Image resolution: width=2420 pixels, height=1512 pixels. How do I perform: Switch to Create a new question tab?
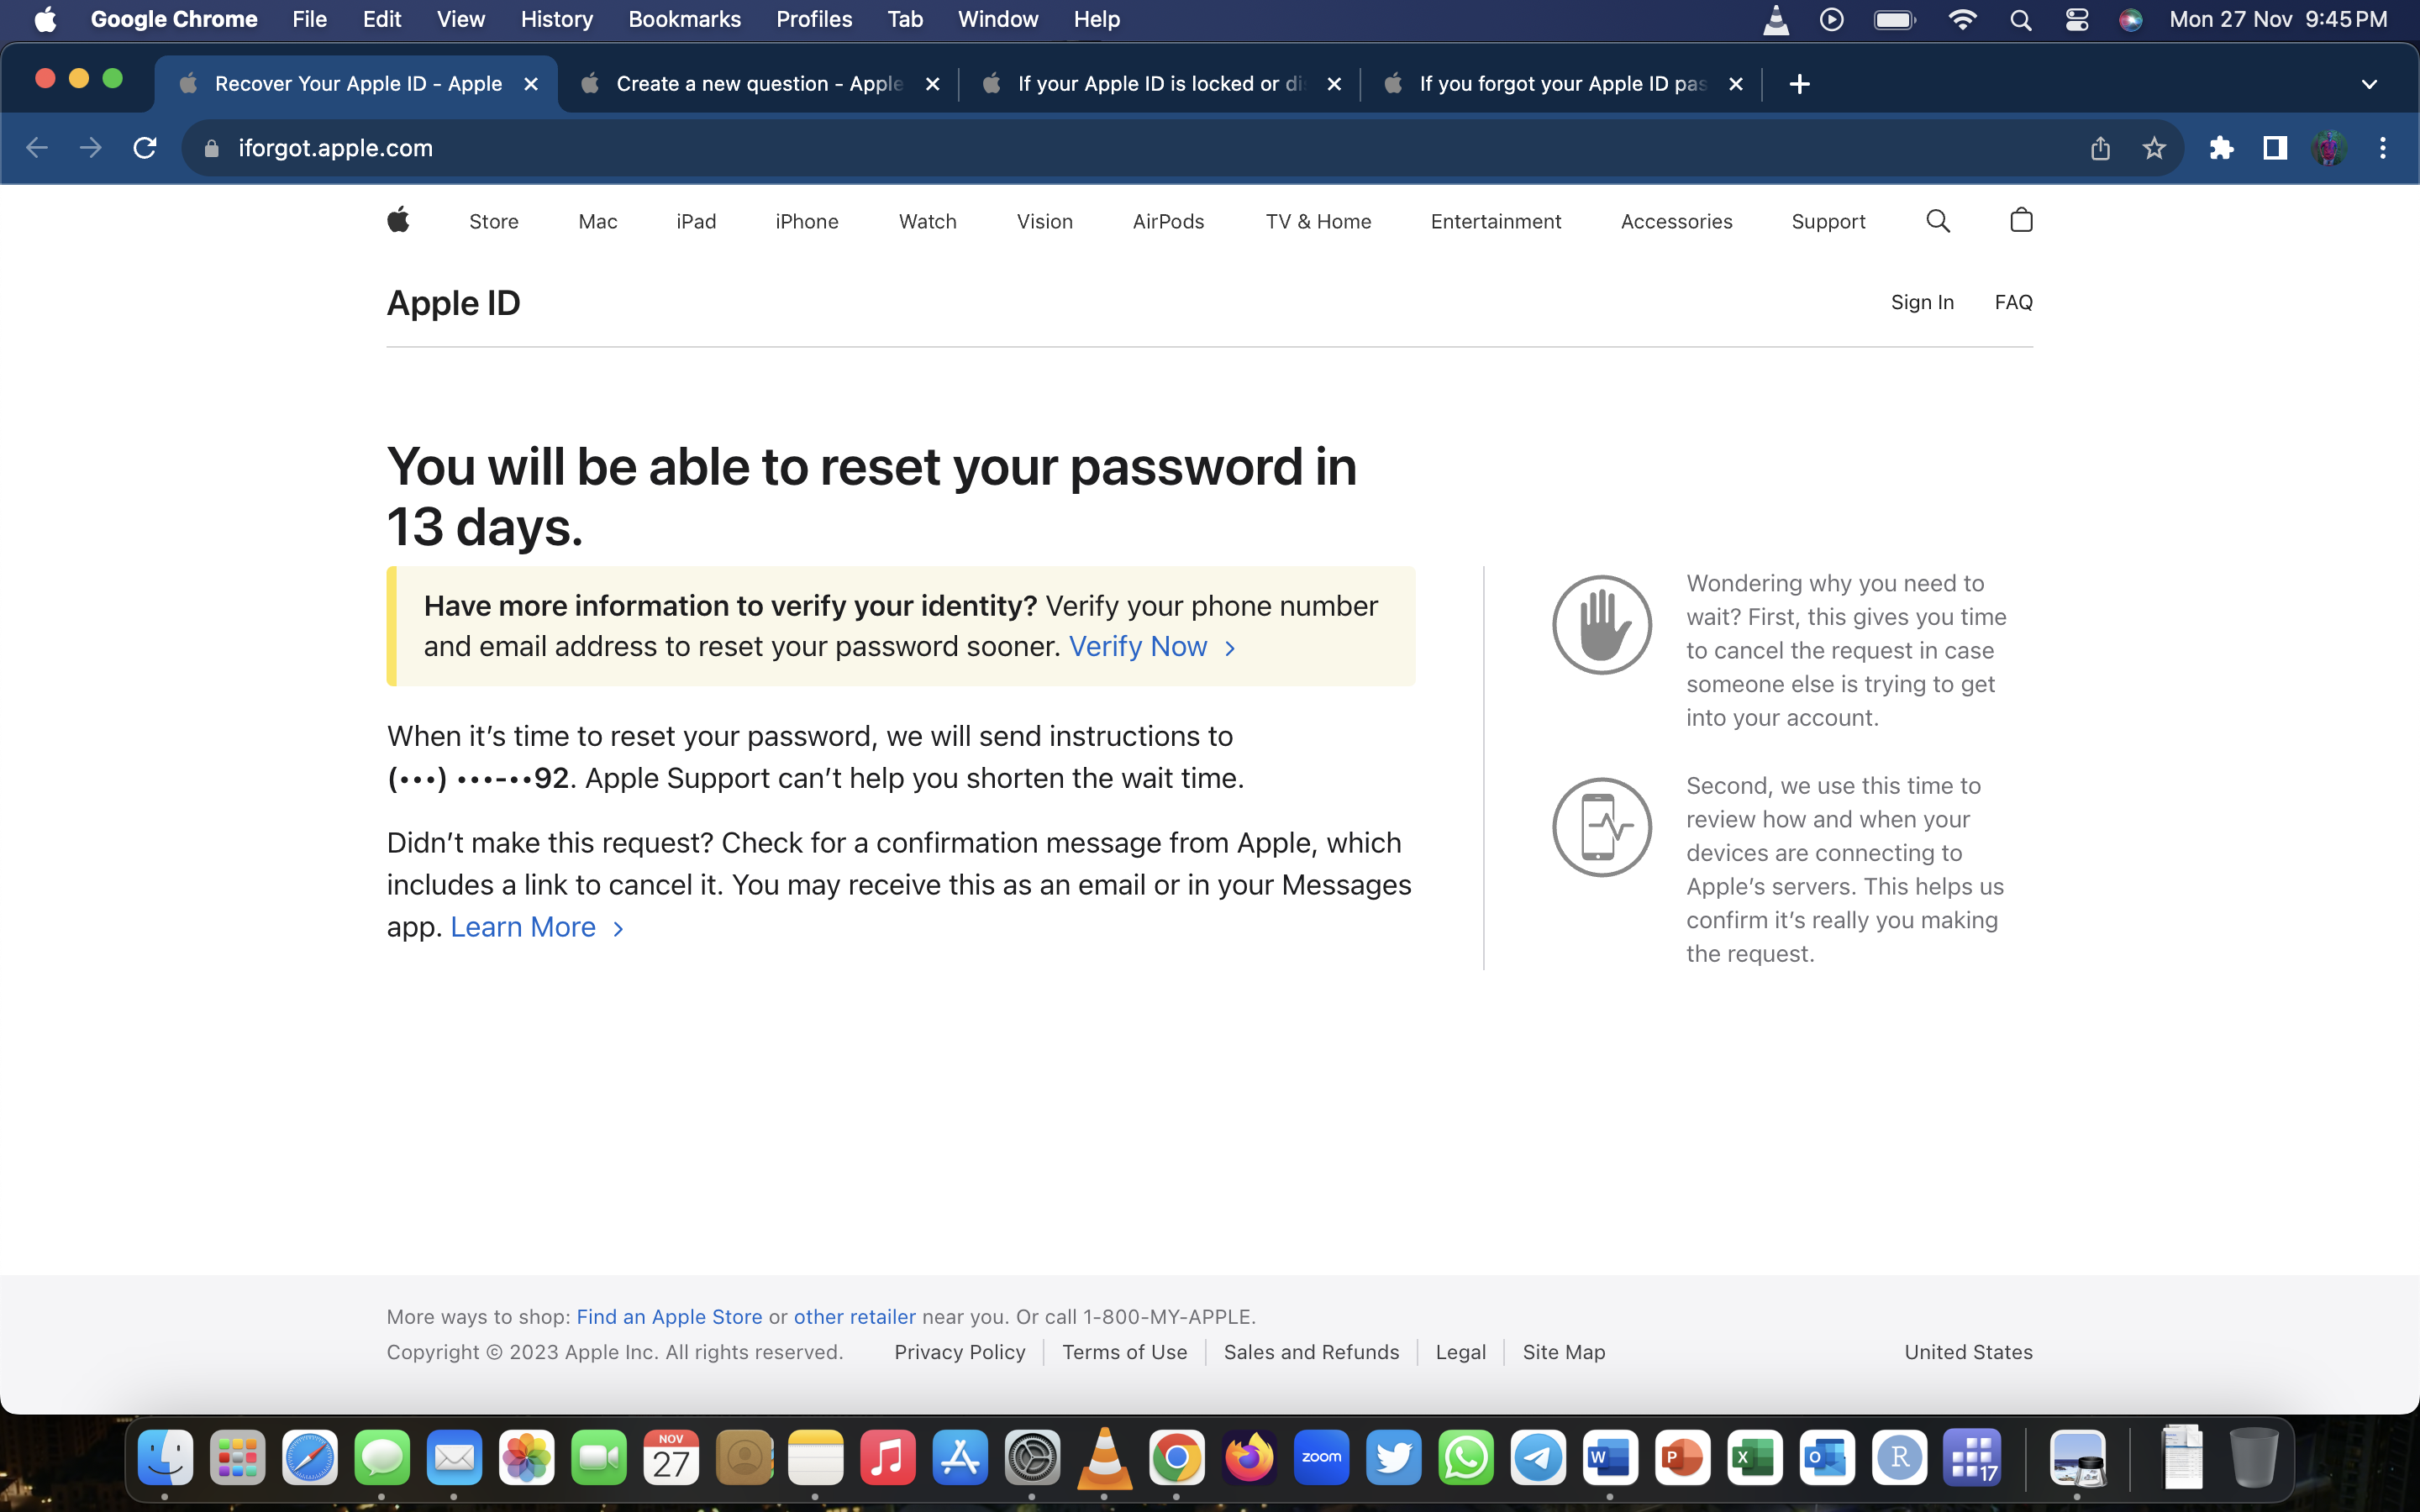pos(758,84)
